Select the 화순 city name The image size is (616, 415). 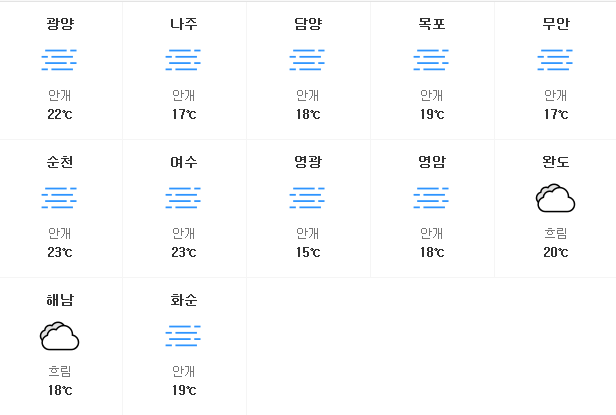[x=184, y=300]
